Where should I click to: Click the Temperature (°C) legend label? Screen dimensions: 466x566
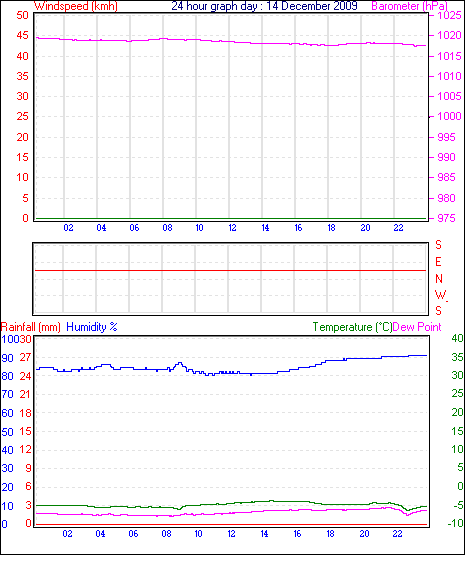pyautogui.click(x=352, y=327)
